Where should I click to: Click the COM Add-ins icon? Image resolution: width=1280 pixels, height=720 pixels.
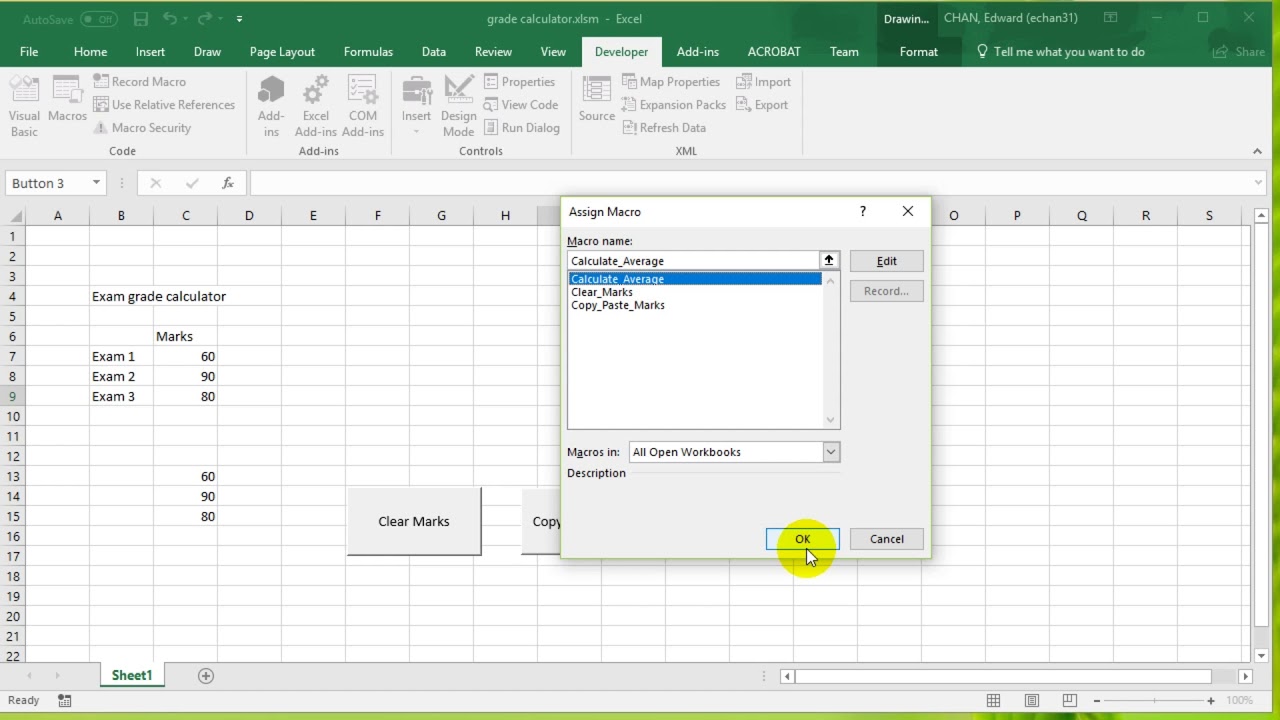pyautogui.click(x=362, y=90)
